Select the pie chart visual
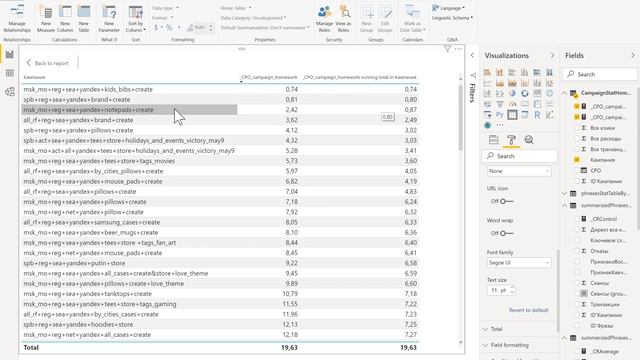The height and width of the screenshot is (360, 640). tap(512, 93)
